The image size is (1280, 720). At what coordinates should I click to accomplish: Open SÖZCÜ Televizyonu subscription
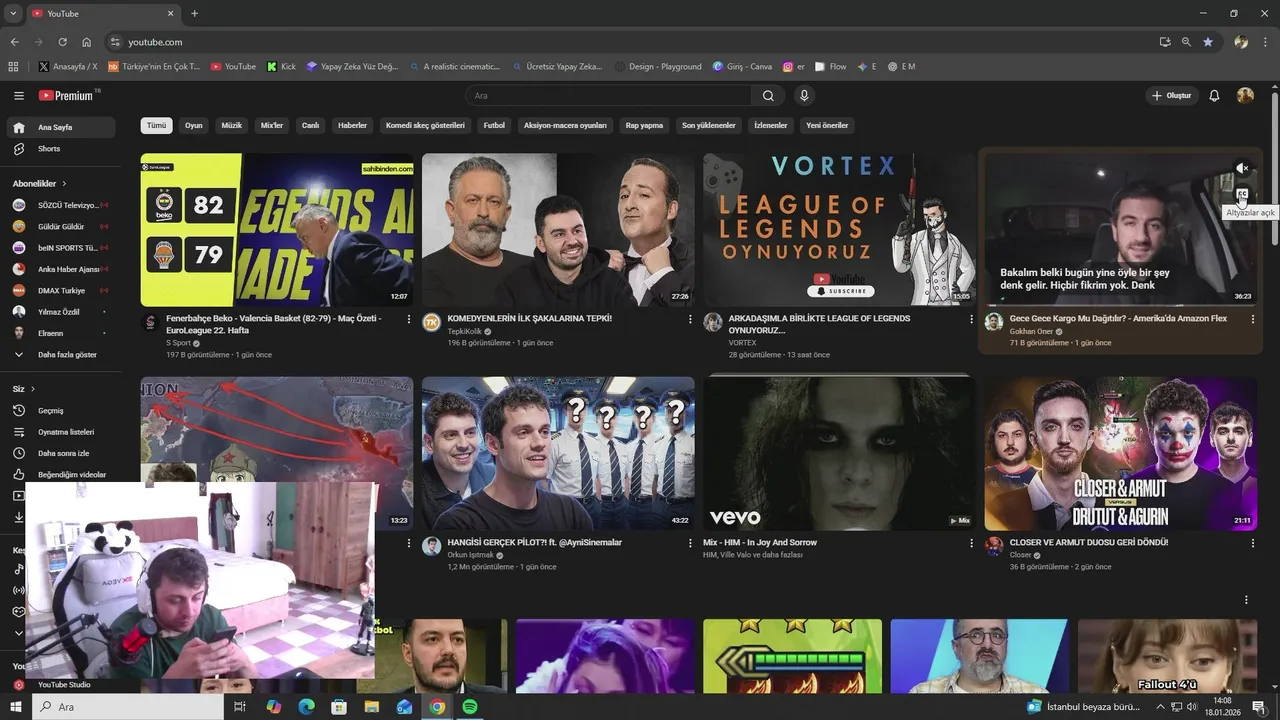coord(61,206)
